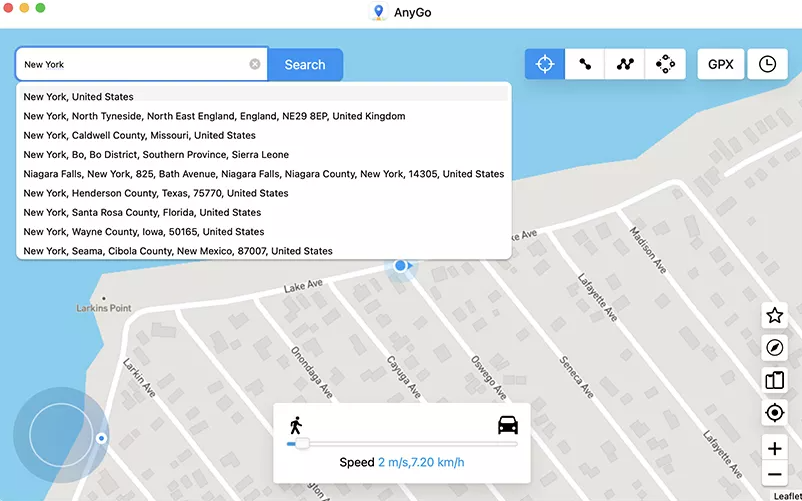Image resolution: width=802 pixels, height=501 pixels.
Task: Choose the multi-spot route mode icon
Action: coord(625,64)
